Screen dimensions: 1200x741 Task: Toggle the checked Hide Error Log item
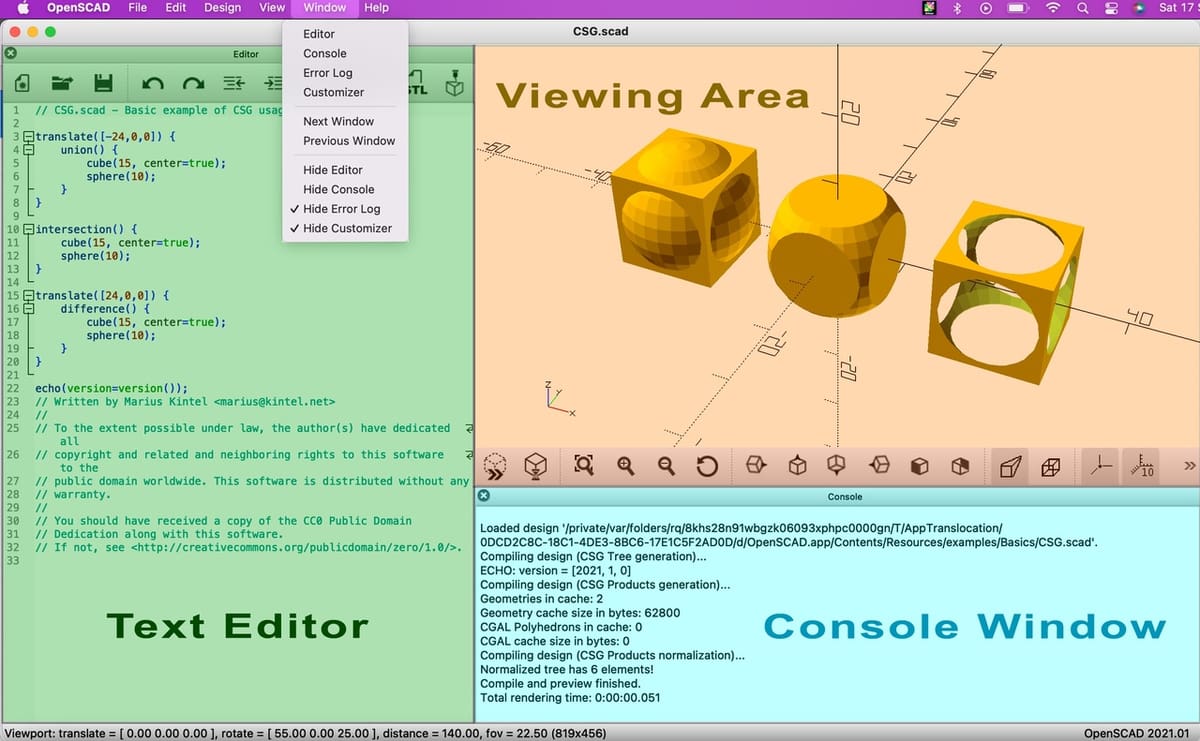click(341, 209)
